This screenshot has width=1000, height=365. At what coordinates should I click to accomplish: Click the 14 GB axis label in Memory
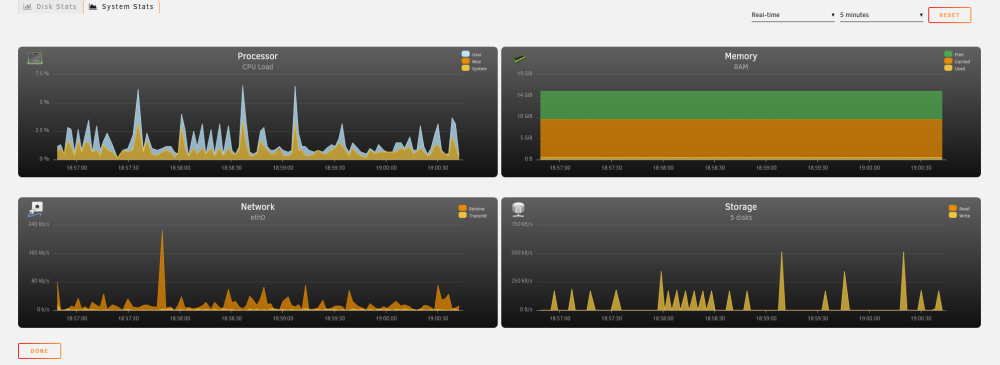click(x=524, y=95)
